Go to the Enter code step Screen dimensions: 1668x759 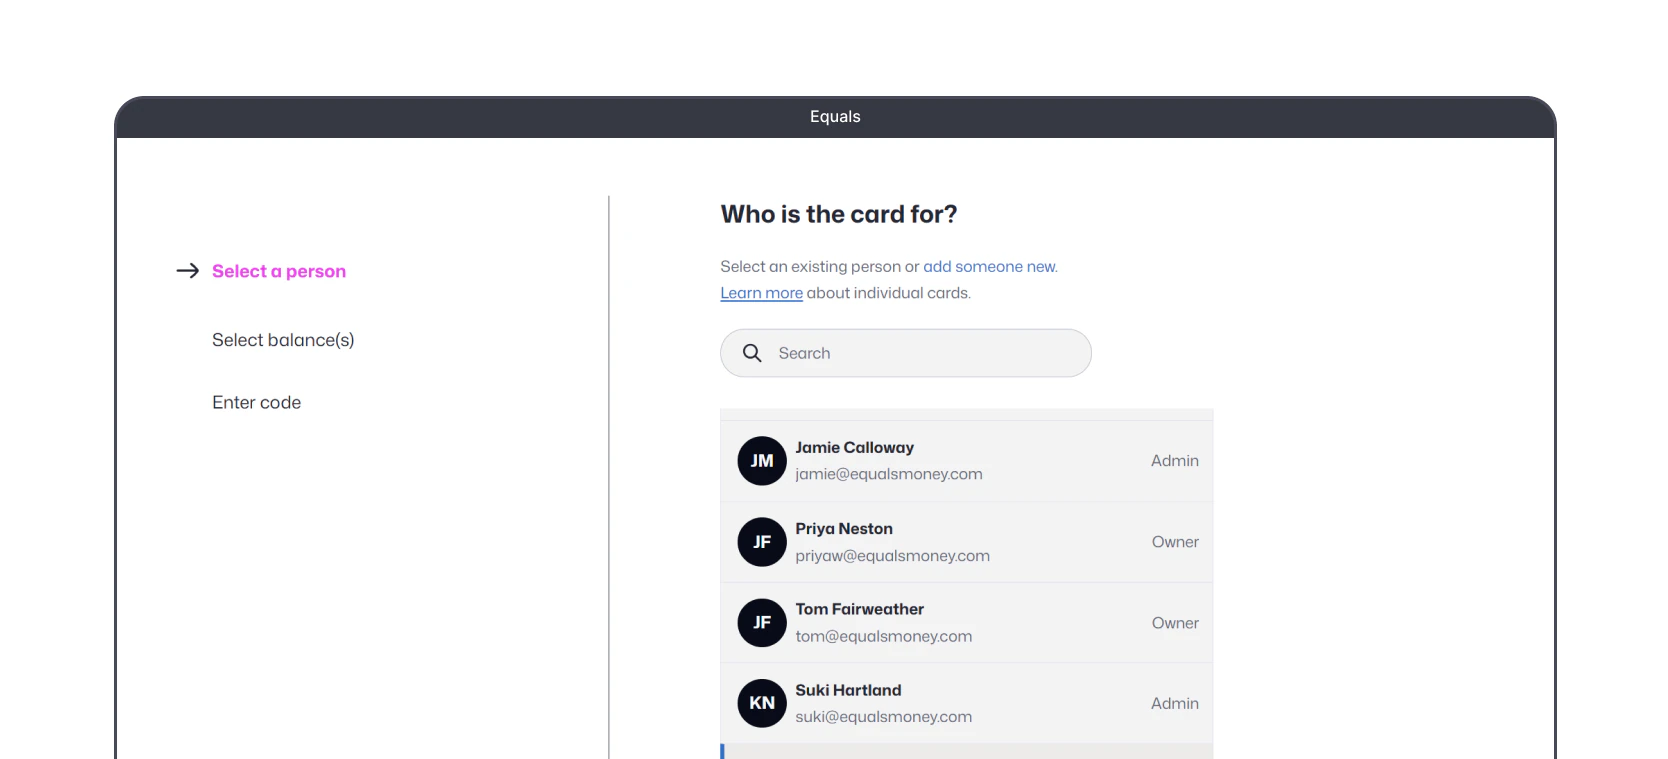pyautogui.click(x=256, y=402)
